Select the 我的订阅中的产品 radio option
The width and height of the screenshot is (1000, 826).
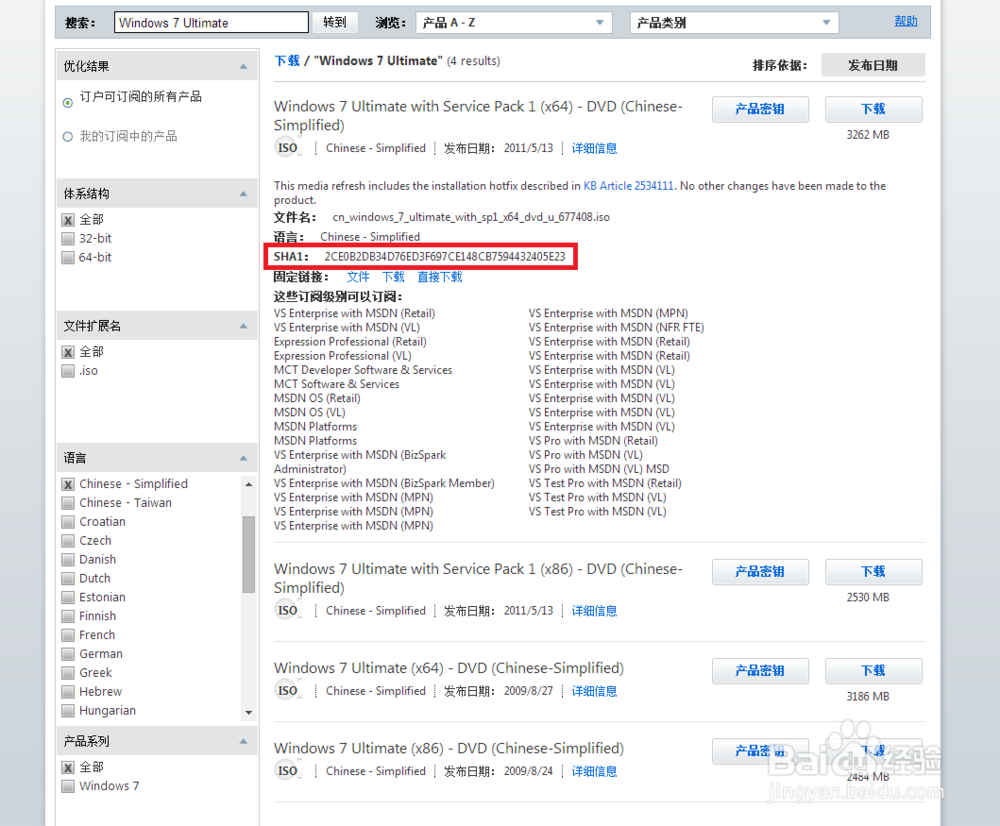[68, 136]
